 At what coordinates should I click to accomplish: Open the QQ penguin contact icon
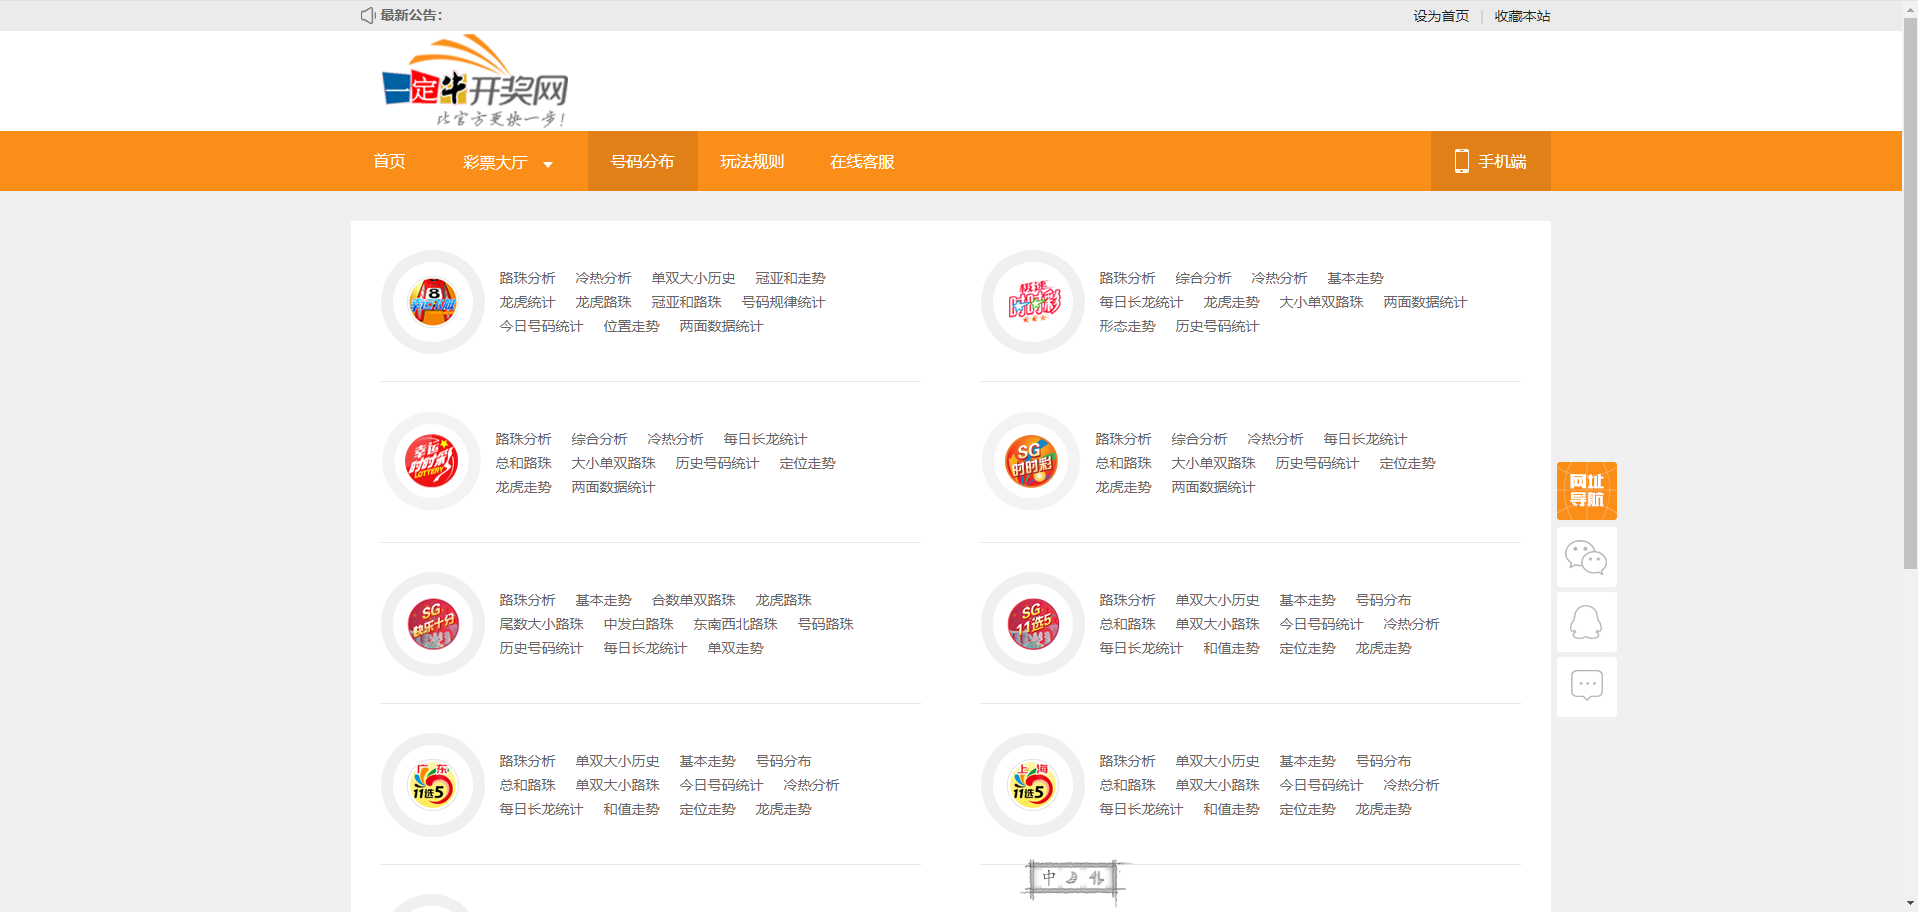pyautogui.click(x=1586, y=622)
